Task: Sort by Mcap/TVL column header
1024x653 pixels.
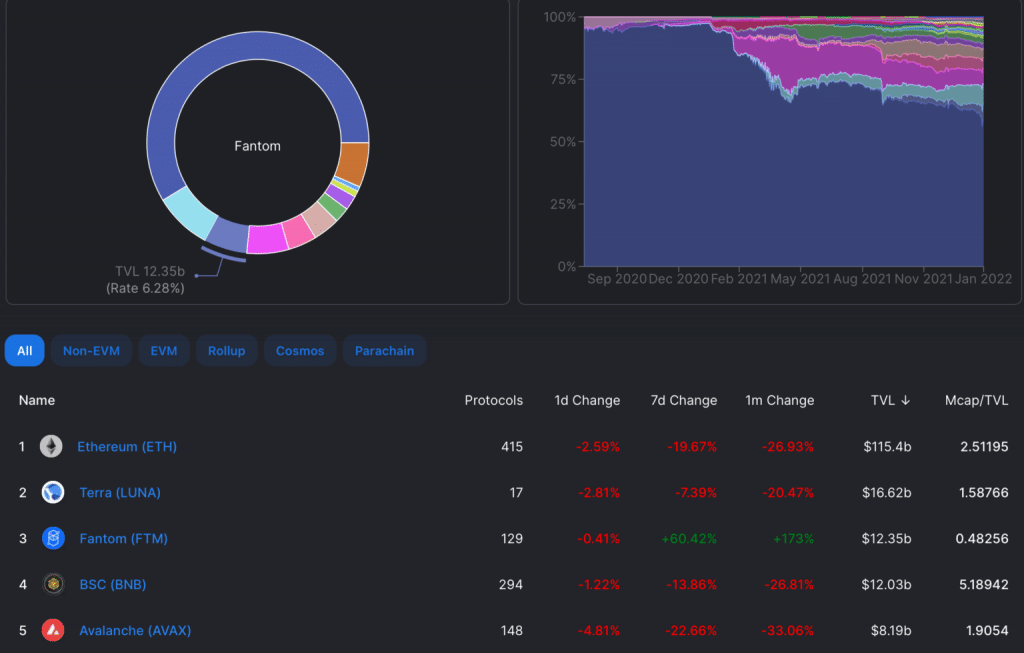Action: pyautogui.click(x=976, y=400)
